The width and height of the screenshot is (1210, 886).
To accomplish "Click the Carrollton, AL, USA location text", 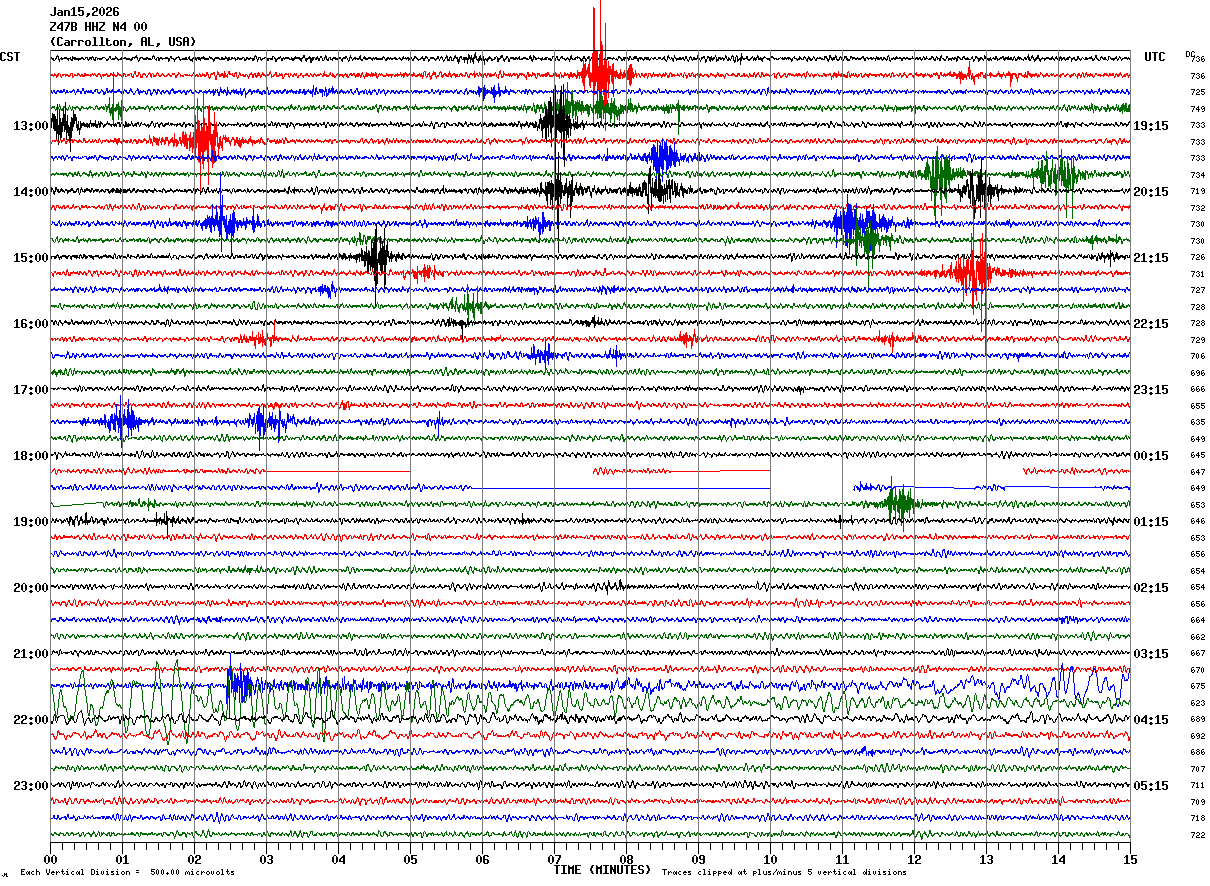I will 123,42.
